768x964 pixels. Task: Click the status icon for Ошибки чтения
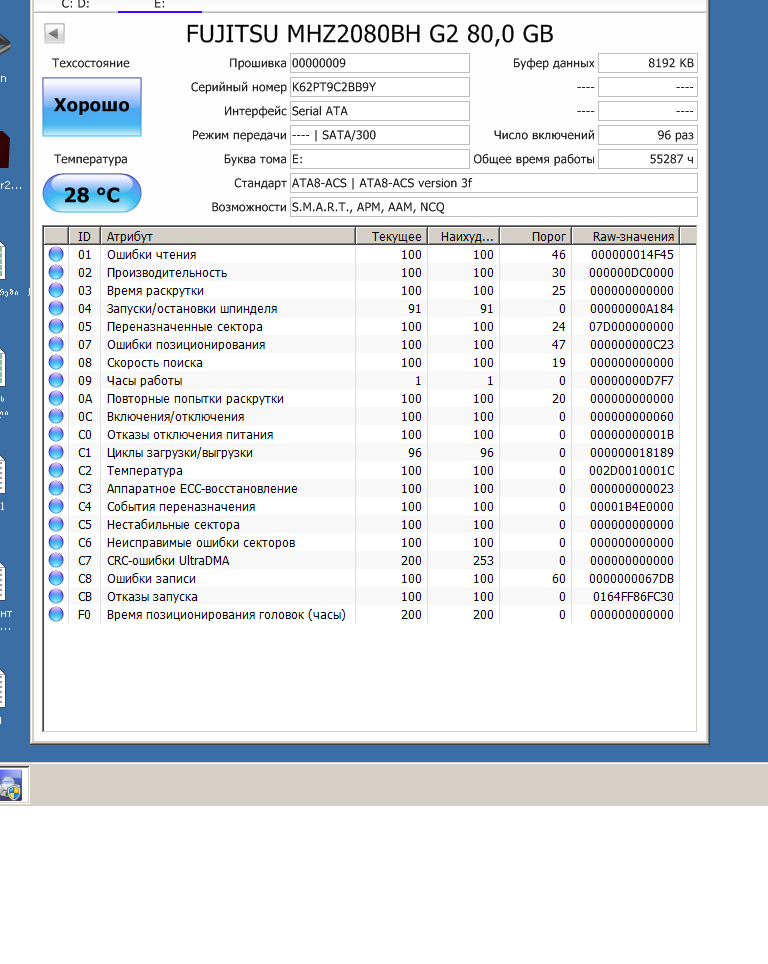56,255
